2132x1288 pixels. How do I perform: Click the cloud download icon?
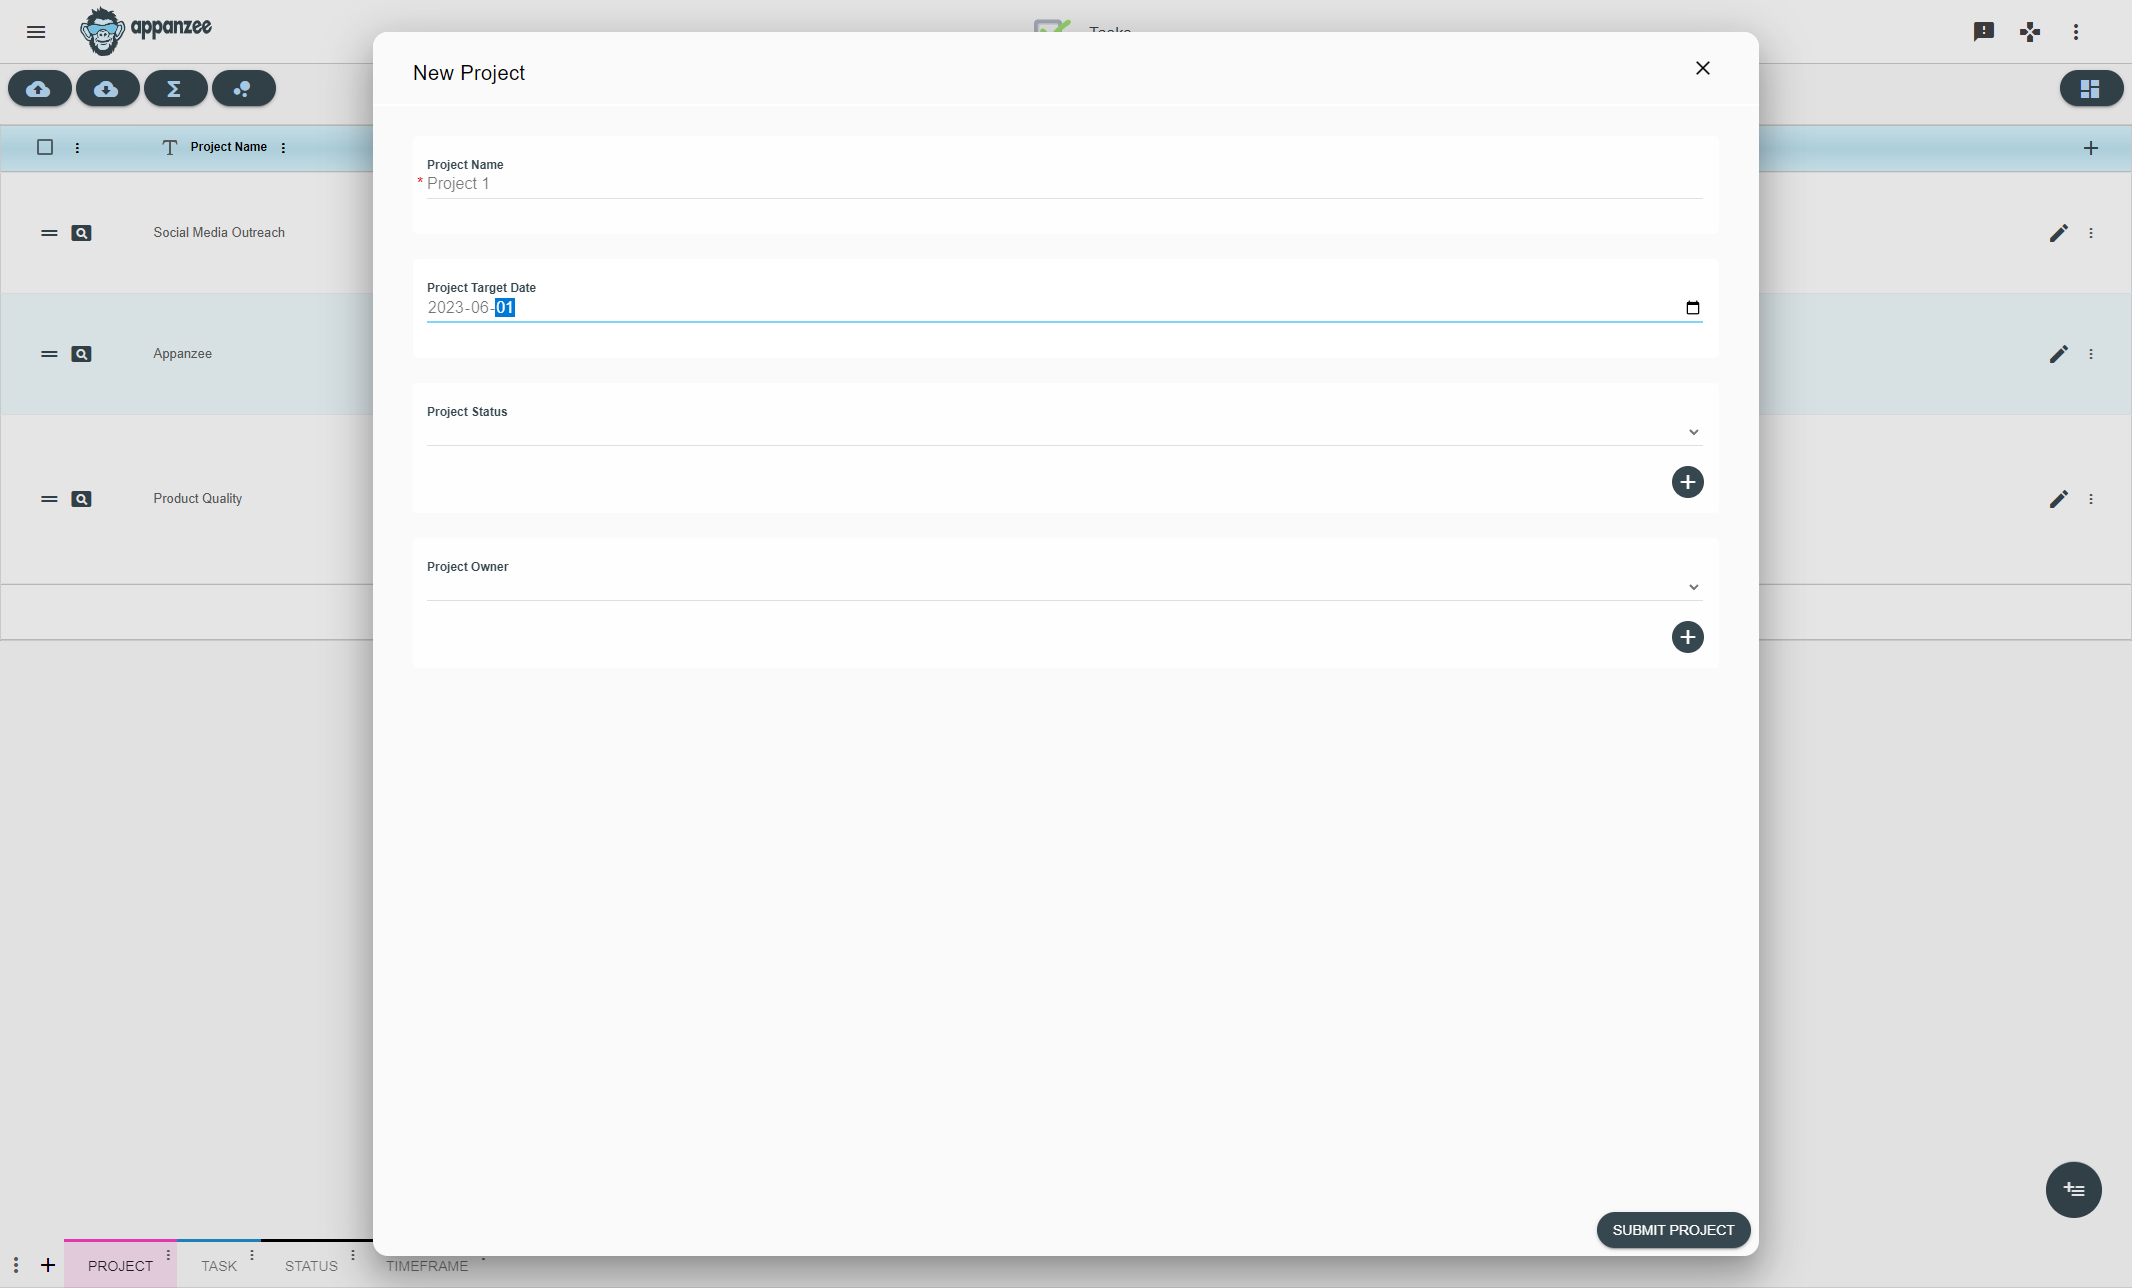tap(107, 89)
